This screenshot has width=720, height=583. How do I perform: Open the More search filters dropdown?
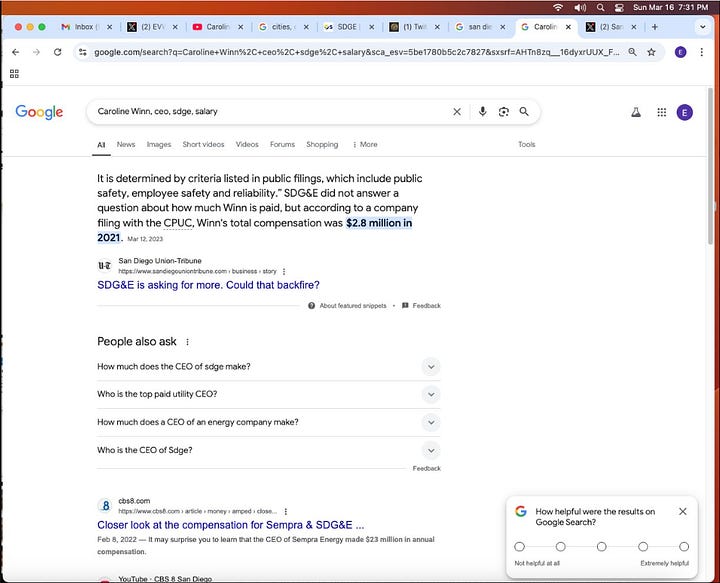365,145
